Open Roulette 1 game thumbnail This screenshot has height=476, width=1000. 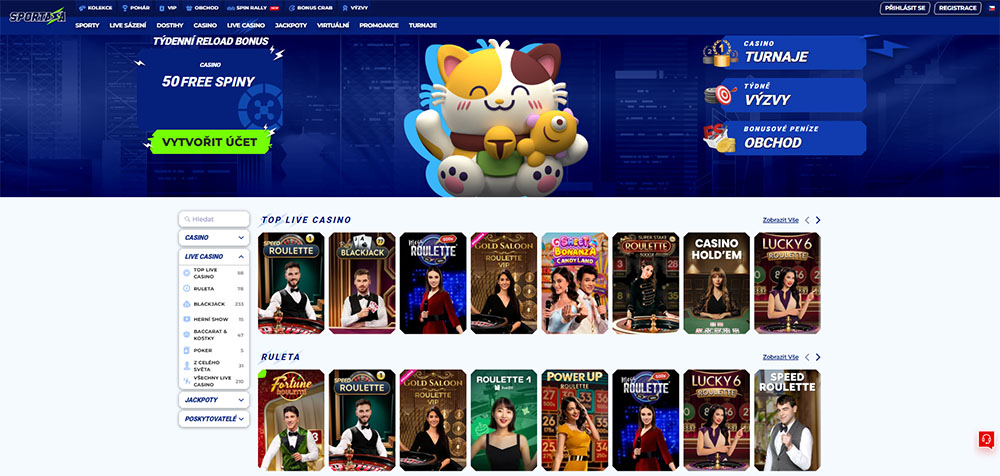[x=504, y=420]
